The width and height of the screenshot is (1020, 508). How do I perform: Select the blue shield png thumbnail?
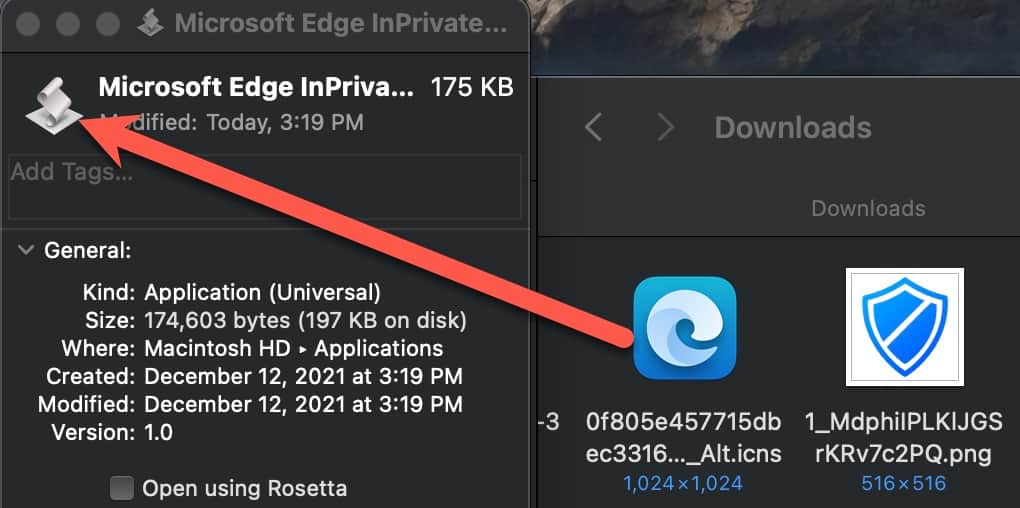(x=905, y=327)
